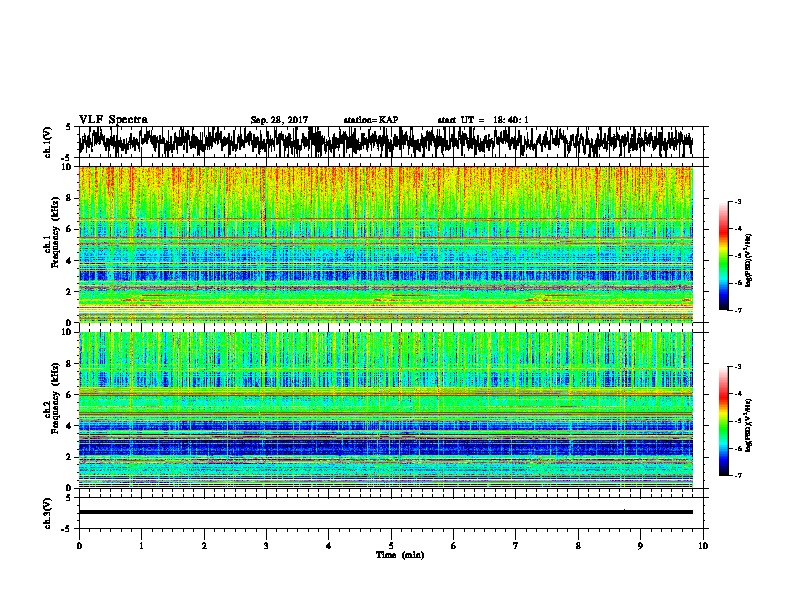The image size is (792, 612).
Task: Click the "1" tick on the Time axis
Action: tap(141, 546)
